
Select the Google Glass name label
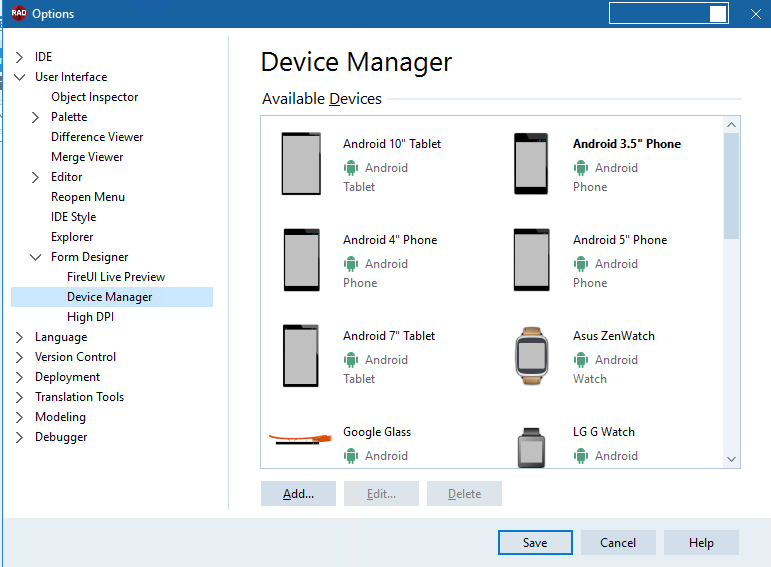(377, 432)
